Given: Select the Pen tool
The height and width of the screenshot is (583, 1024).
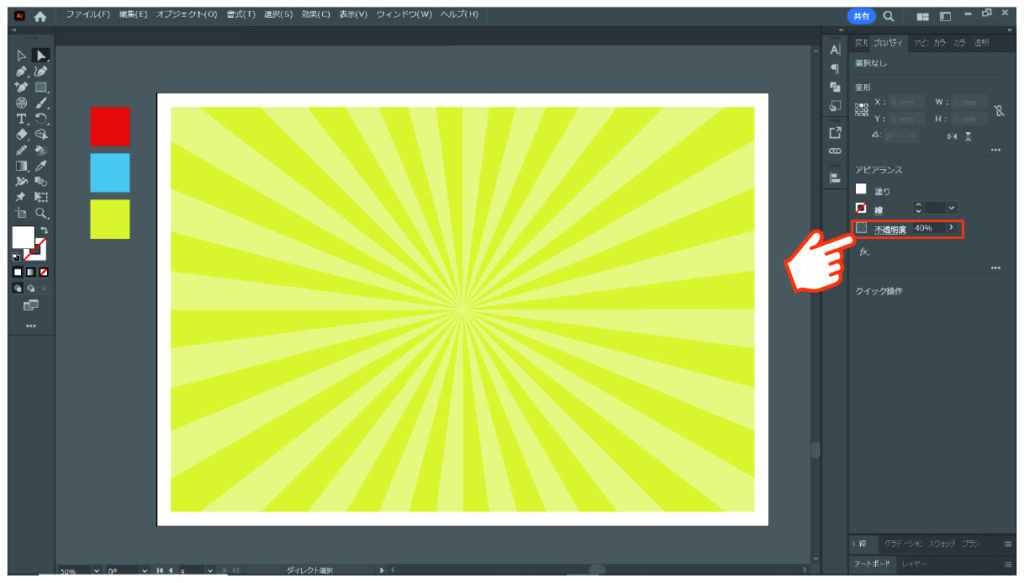Looking at the screenshot, I should point(21,72).
